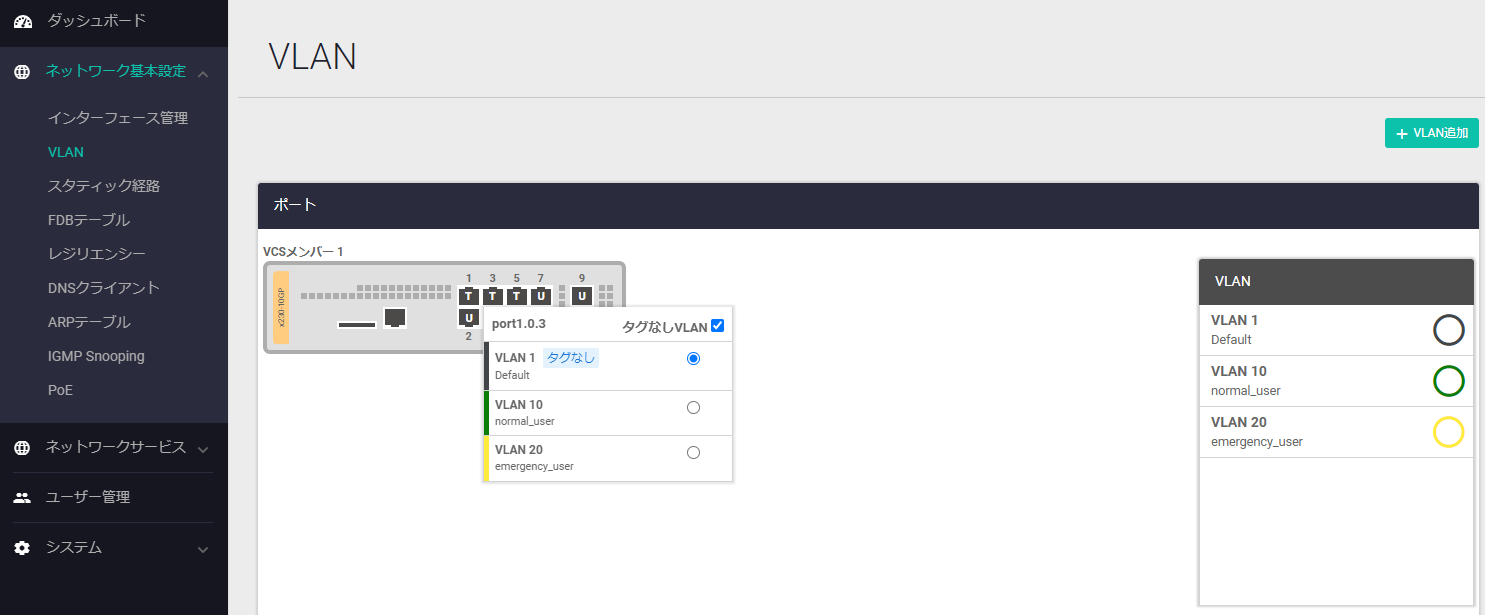Expand the ネットワークサービス menu chevron
The image size is (1485, 615).
point(203,448)
